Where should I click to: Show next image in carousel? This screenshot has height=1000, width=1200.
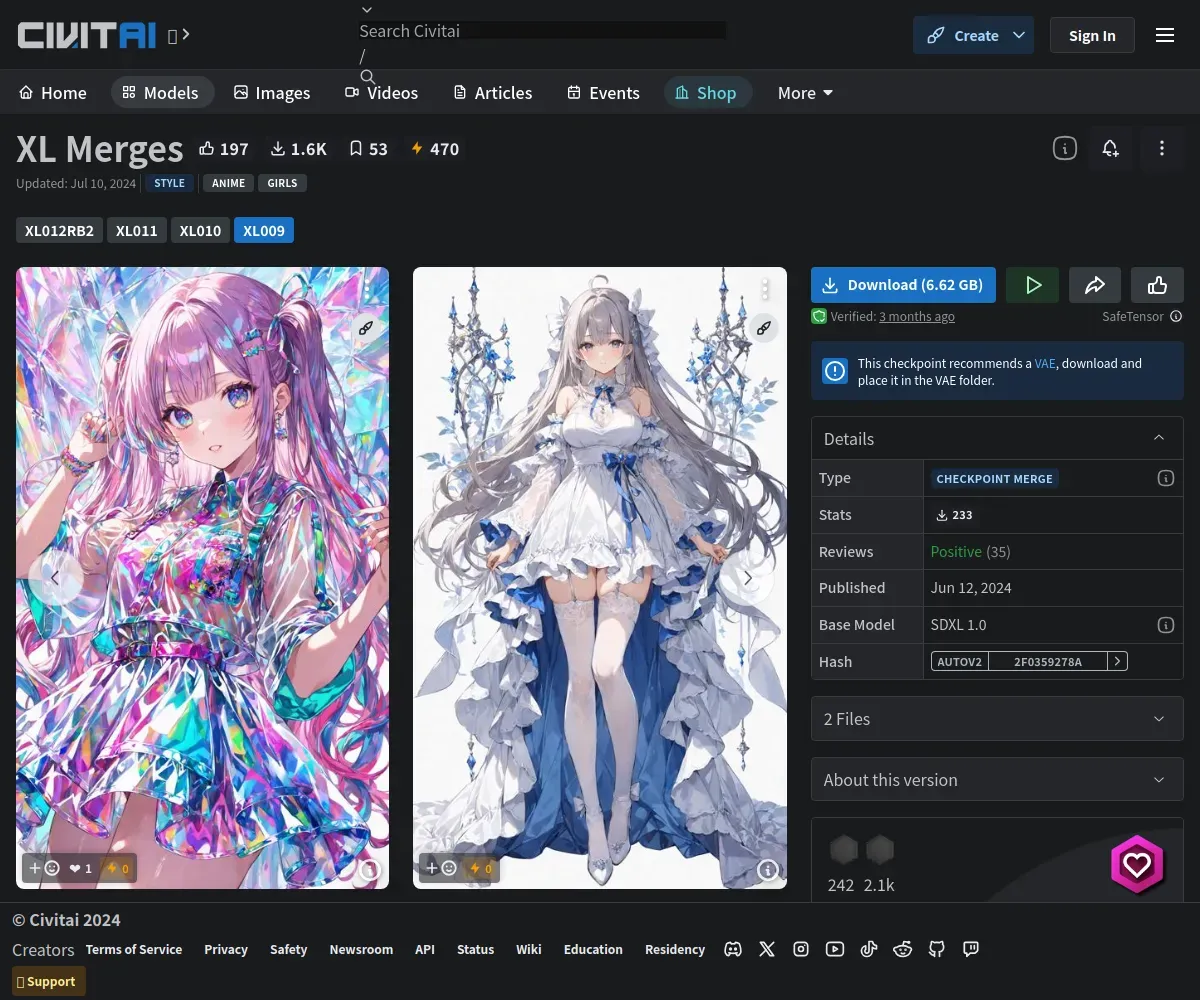click(747, 578)
